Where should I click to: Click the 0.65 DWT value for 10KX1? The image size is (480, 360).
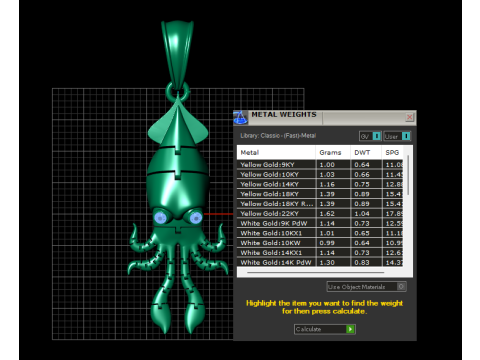(362, 233)
